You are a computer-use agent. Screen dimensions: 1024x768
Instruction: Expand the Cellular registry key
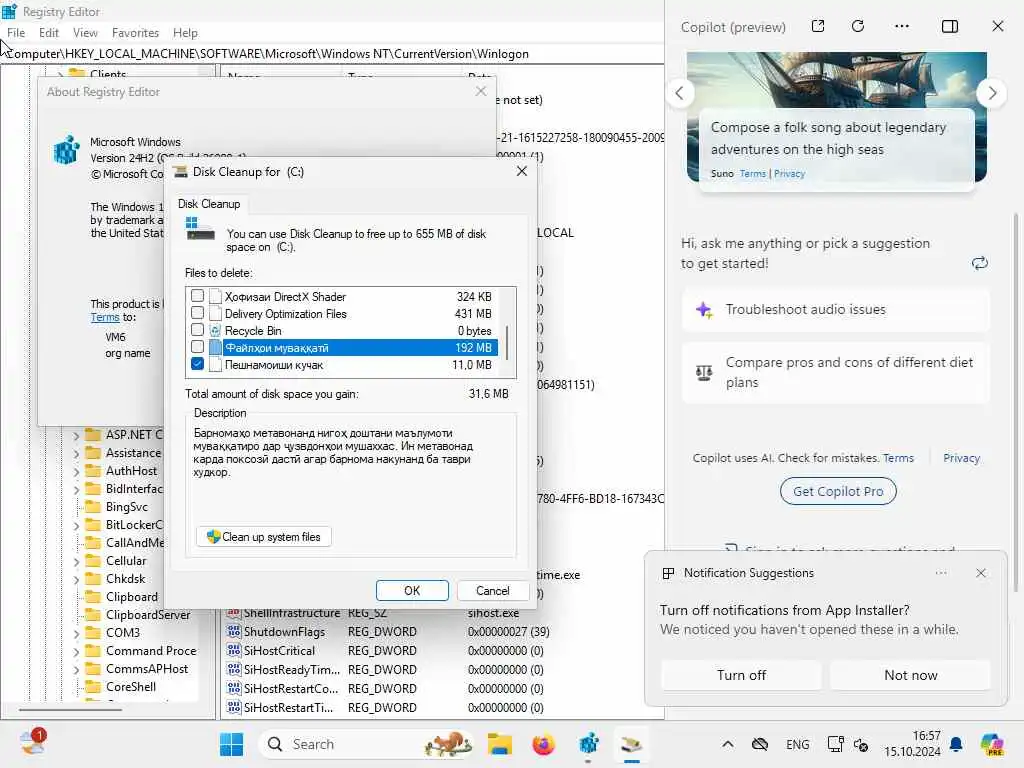pos(76,561)
